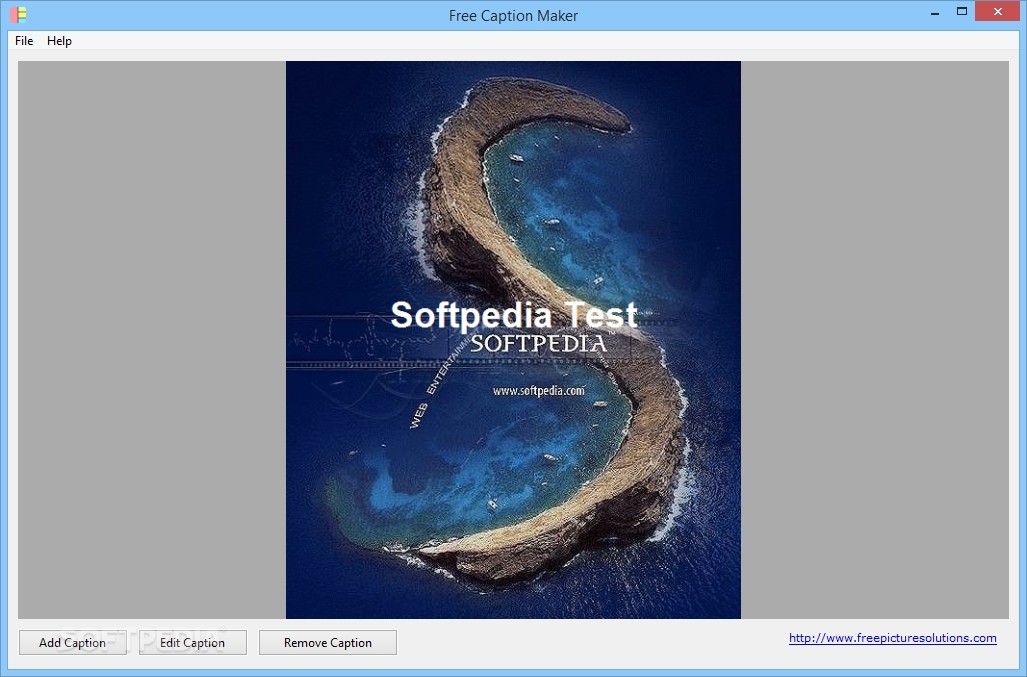
Task: Click the Free Caption Maker app icon
Action: (18, 14)
